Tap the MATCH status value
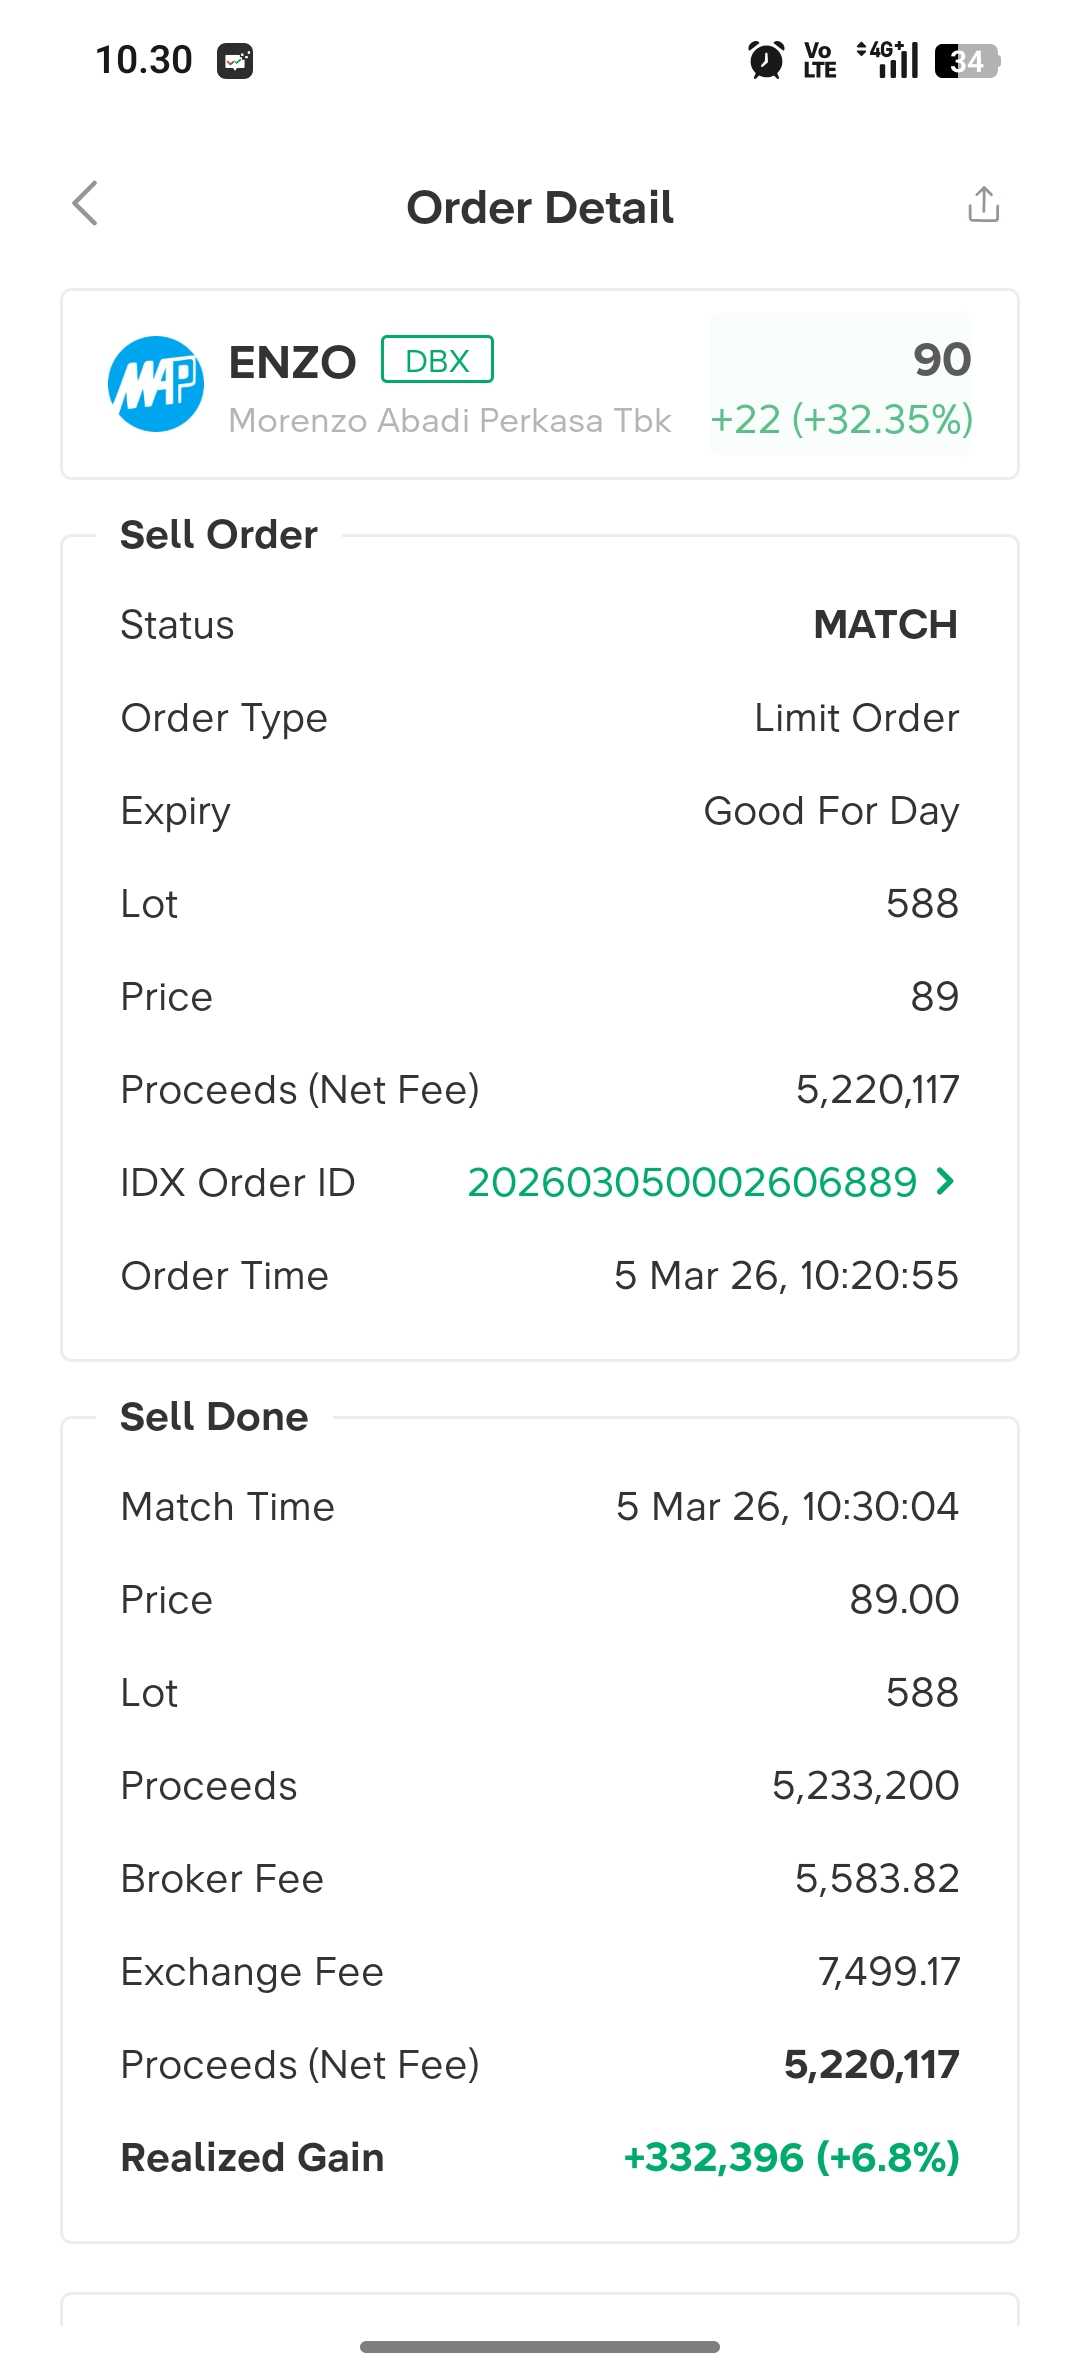 [x=885, y=625]
